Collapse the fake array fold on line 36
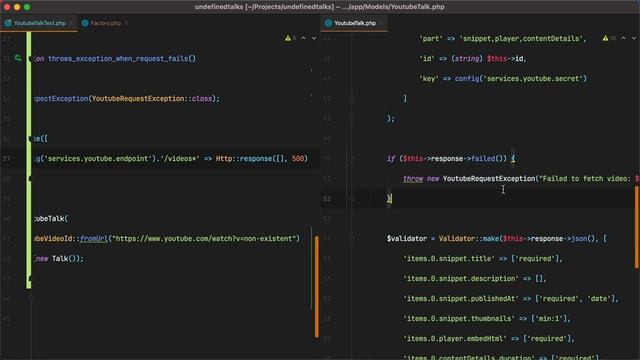 pyautogui.click(x=31, y=139)
